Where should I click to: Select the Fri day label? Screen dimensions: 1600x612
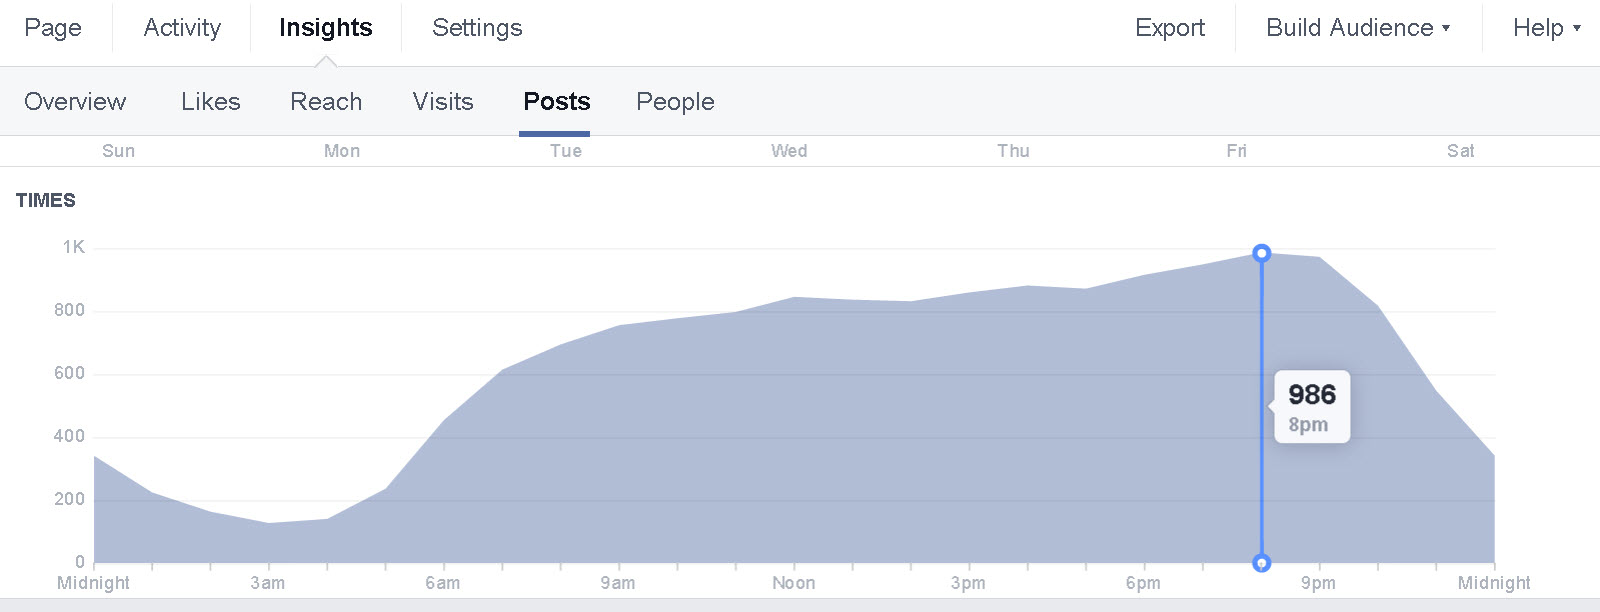tap(1237, 150)
